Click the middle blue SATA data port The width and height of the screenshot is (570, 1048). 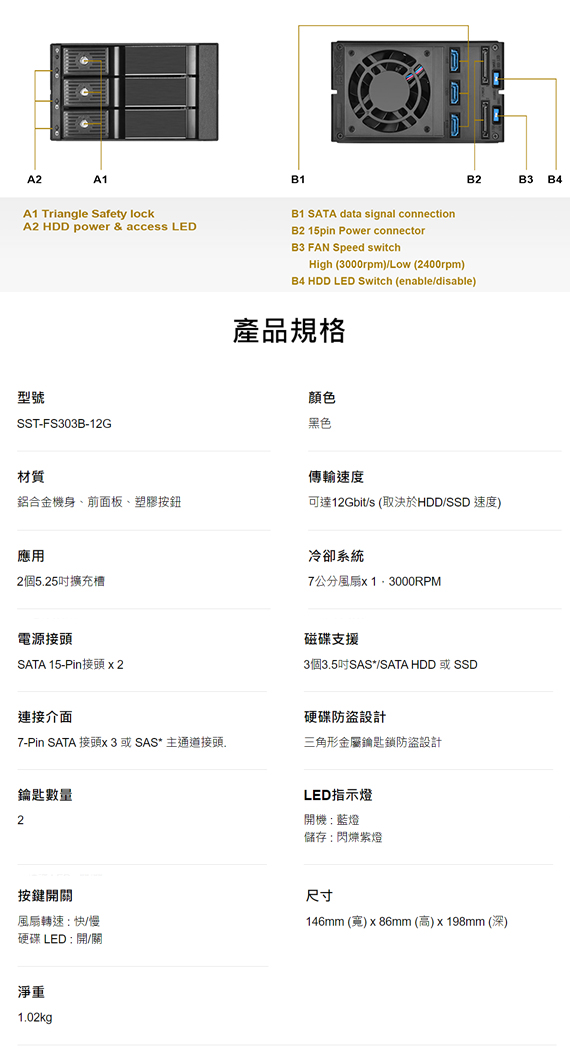(x=456, y=92)
